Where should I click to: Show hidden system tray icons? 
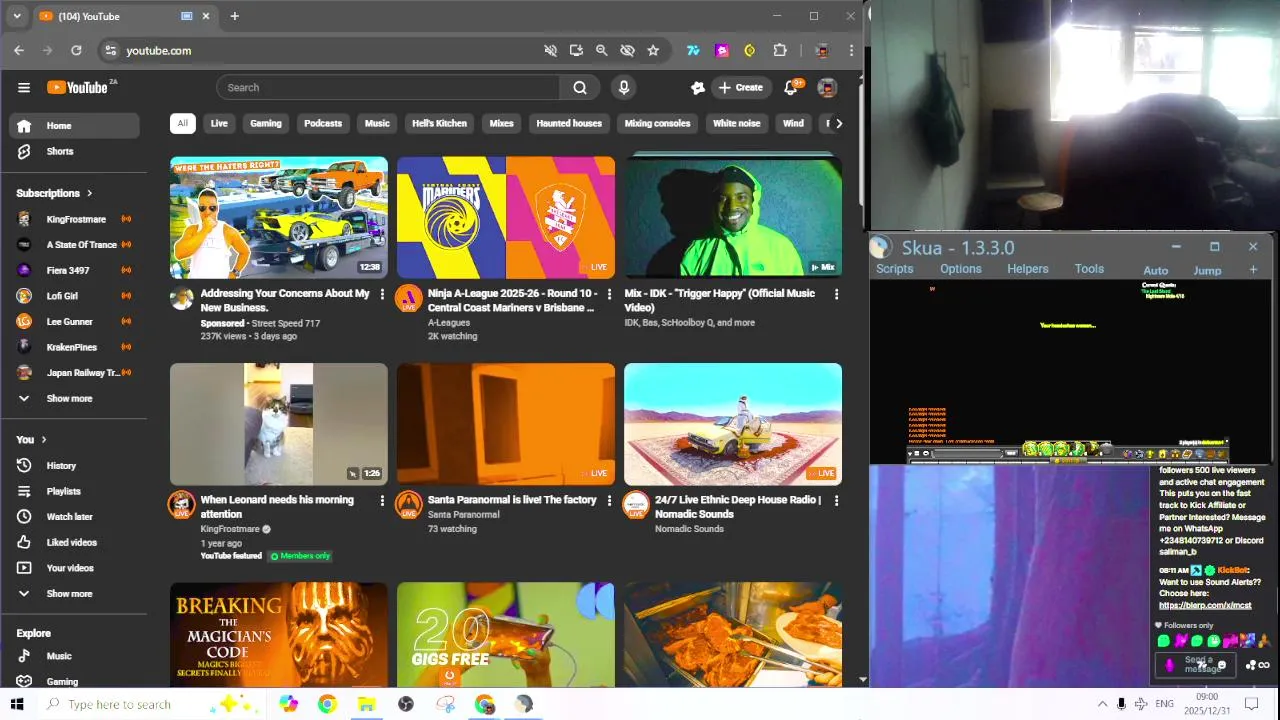click(x=1102, y=704)
